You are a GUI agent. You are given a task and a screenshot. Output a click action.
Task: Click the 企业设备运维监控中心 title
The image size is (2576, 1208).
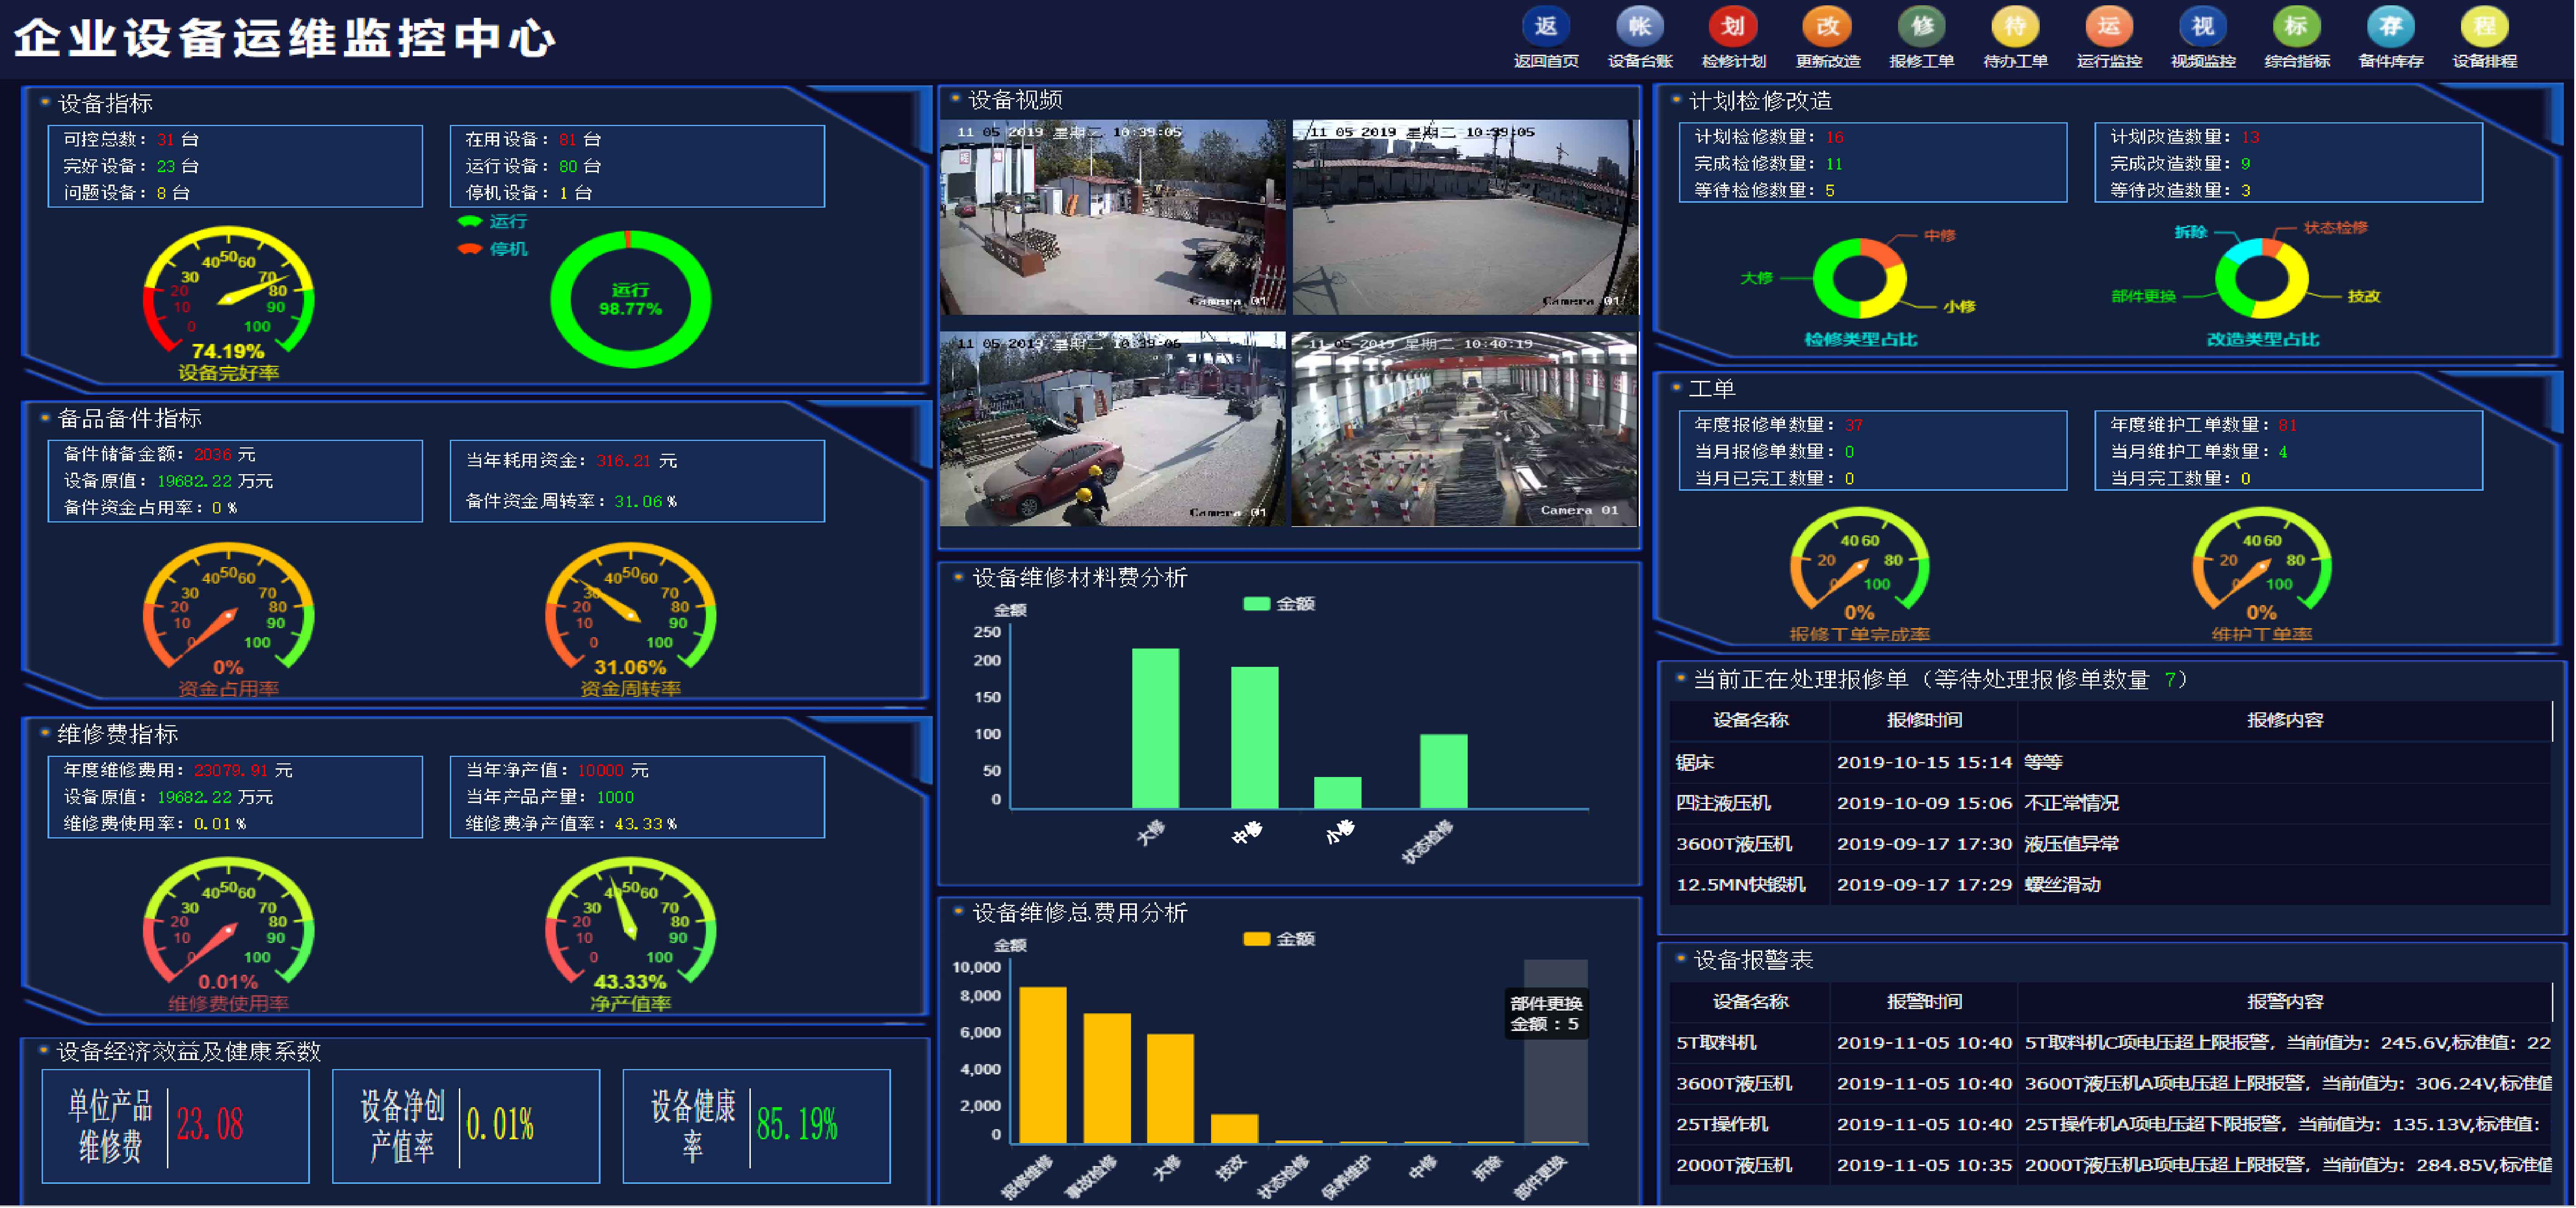[x=284, y=39]
